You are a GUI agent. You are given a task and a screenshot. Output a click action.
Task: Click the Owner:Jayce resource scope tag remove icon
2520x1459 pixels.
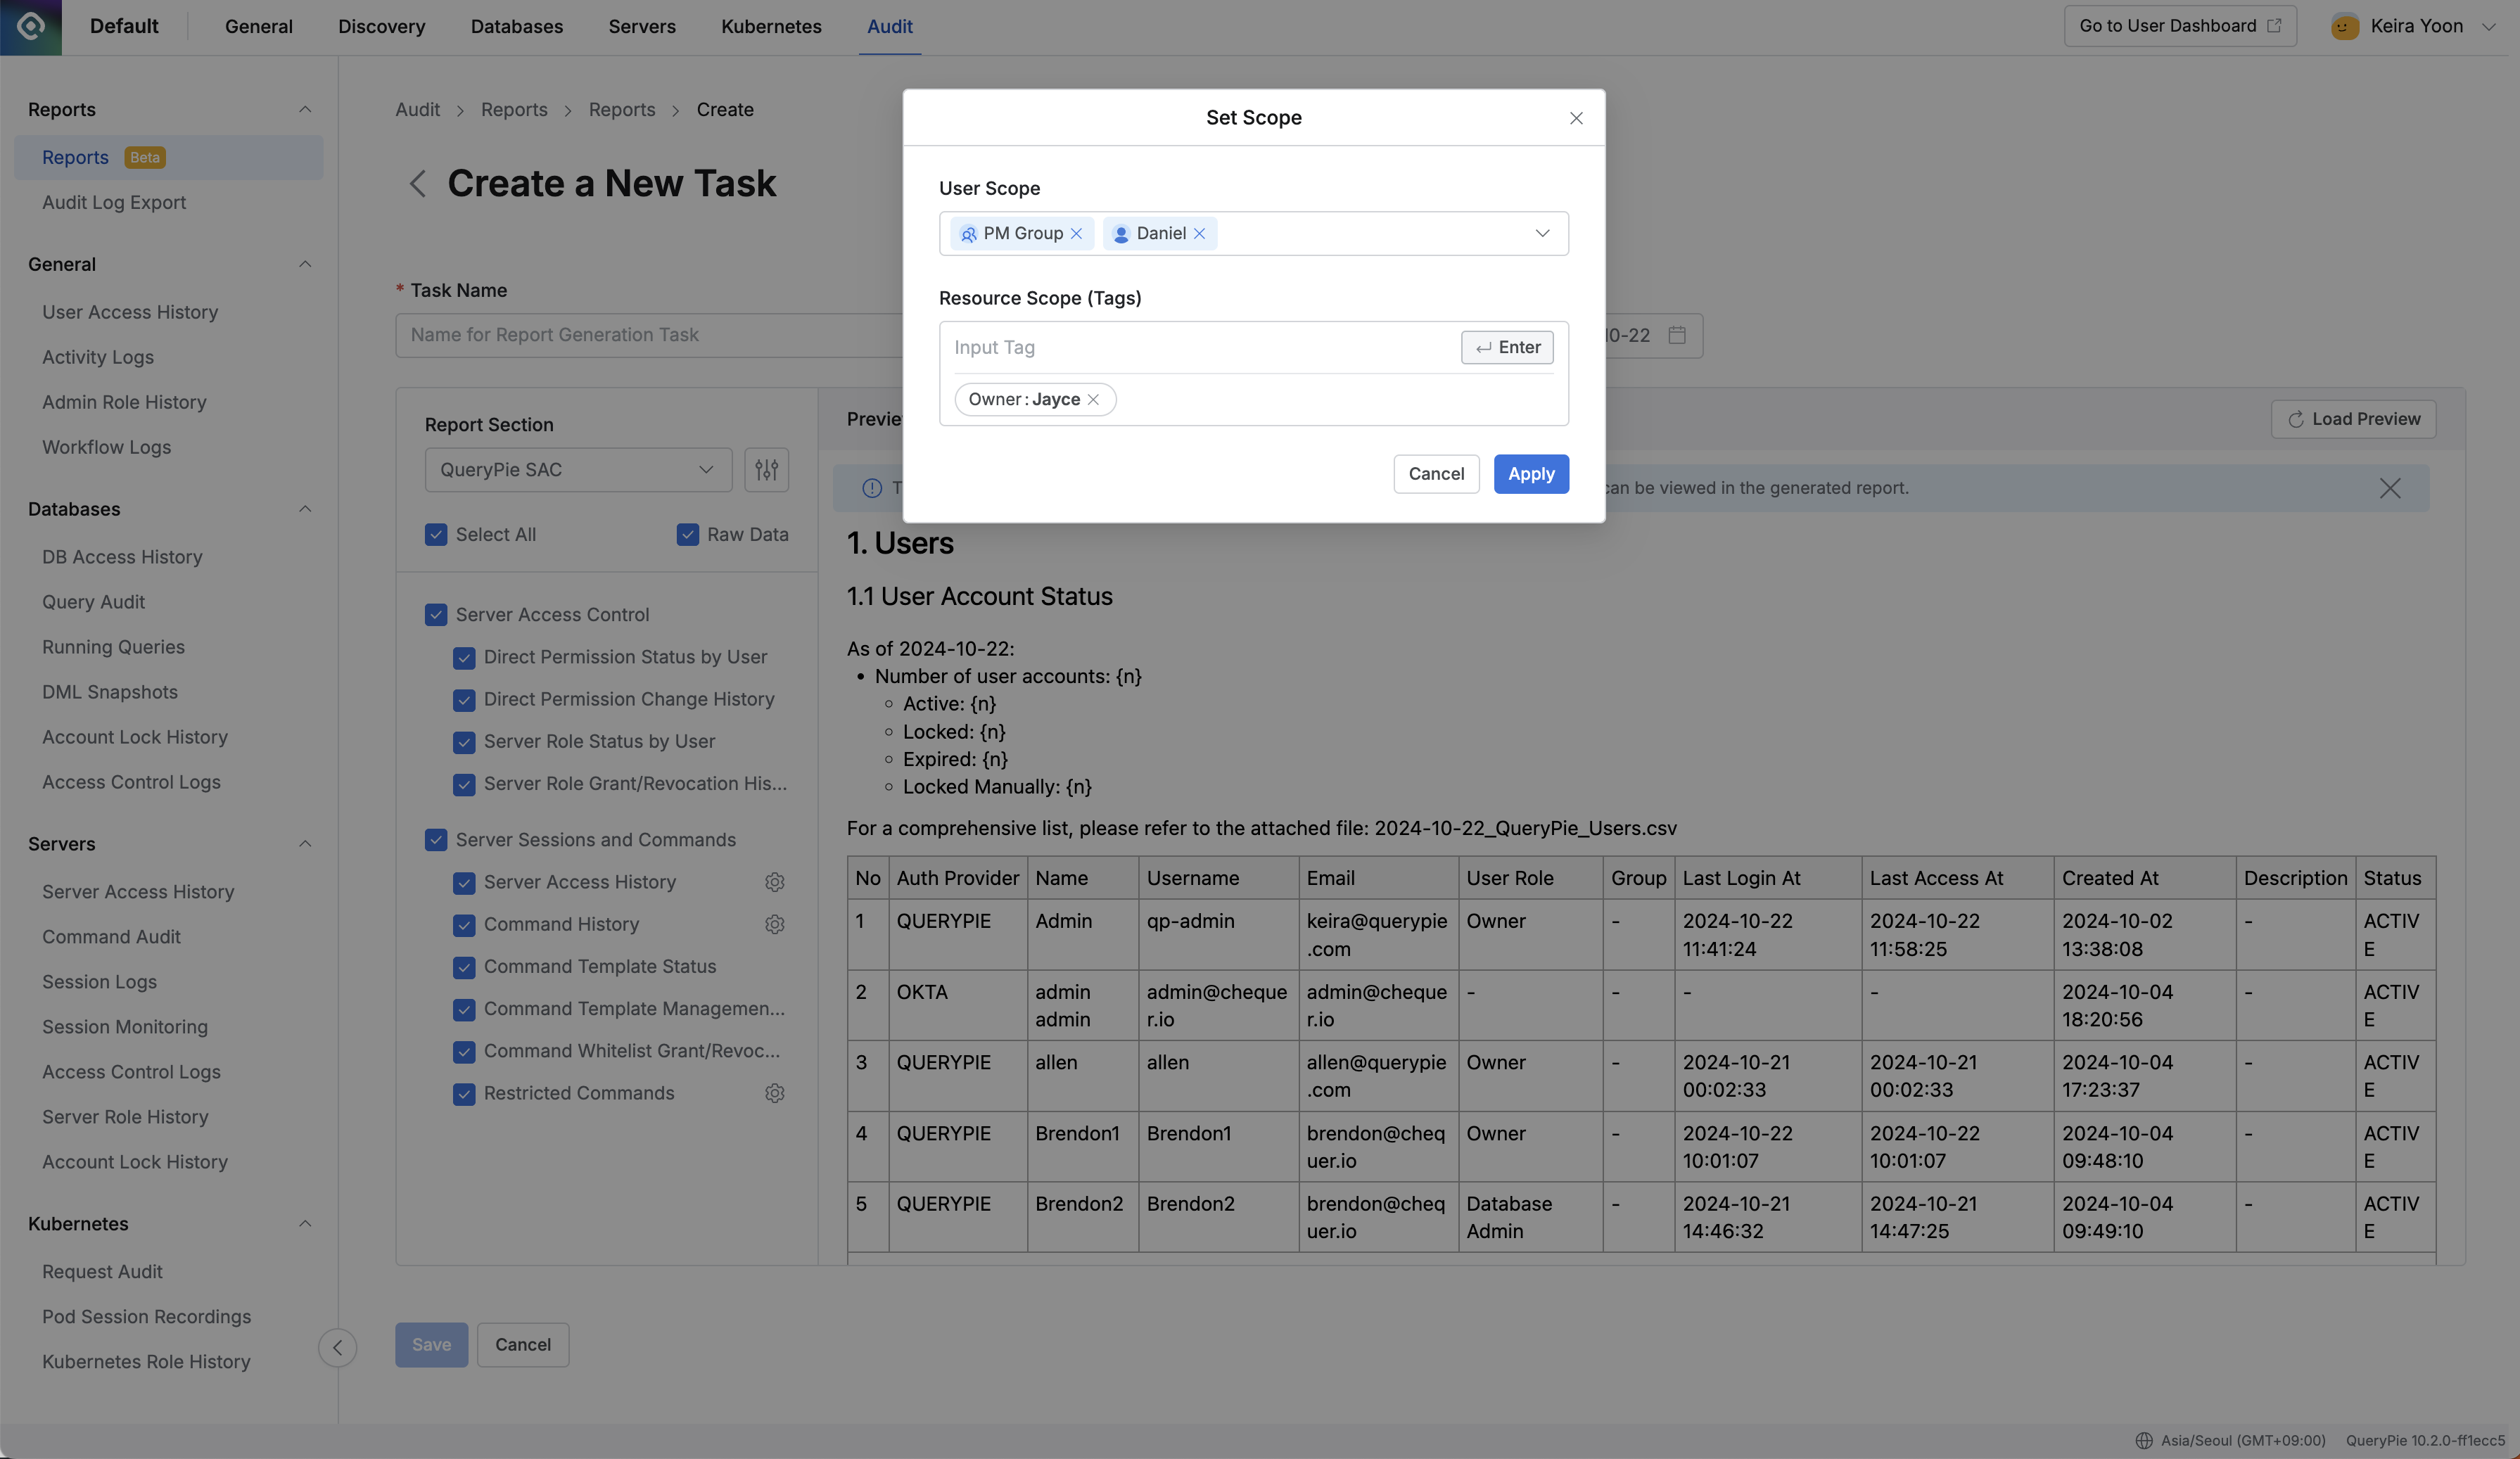1093,397
